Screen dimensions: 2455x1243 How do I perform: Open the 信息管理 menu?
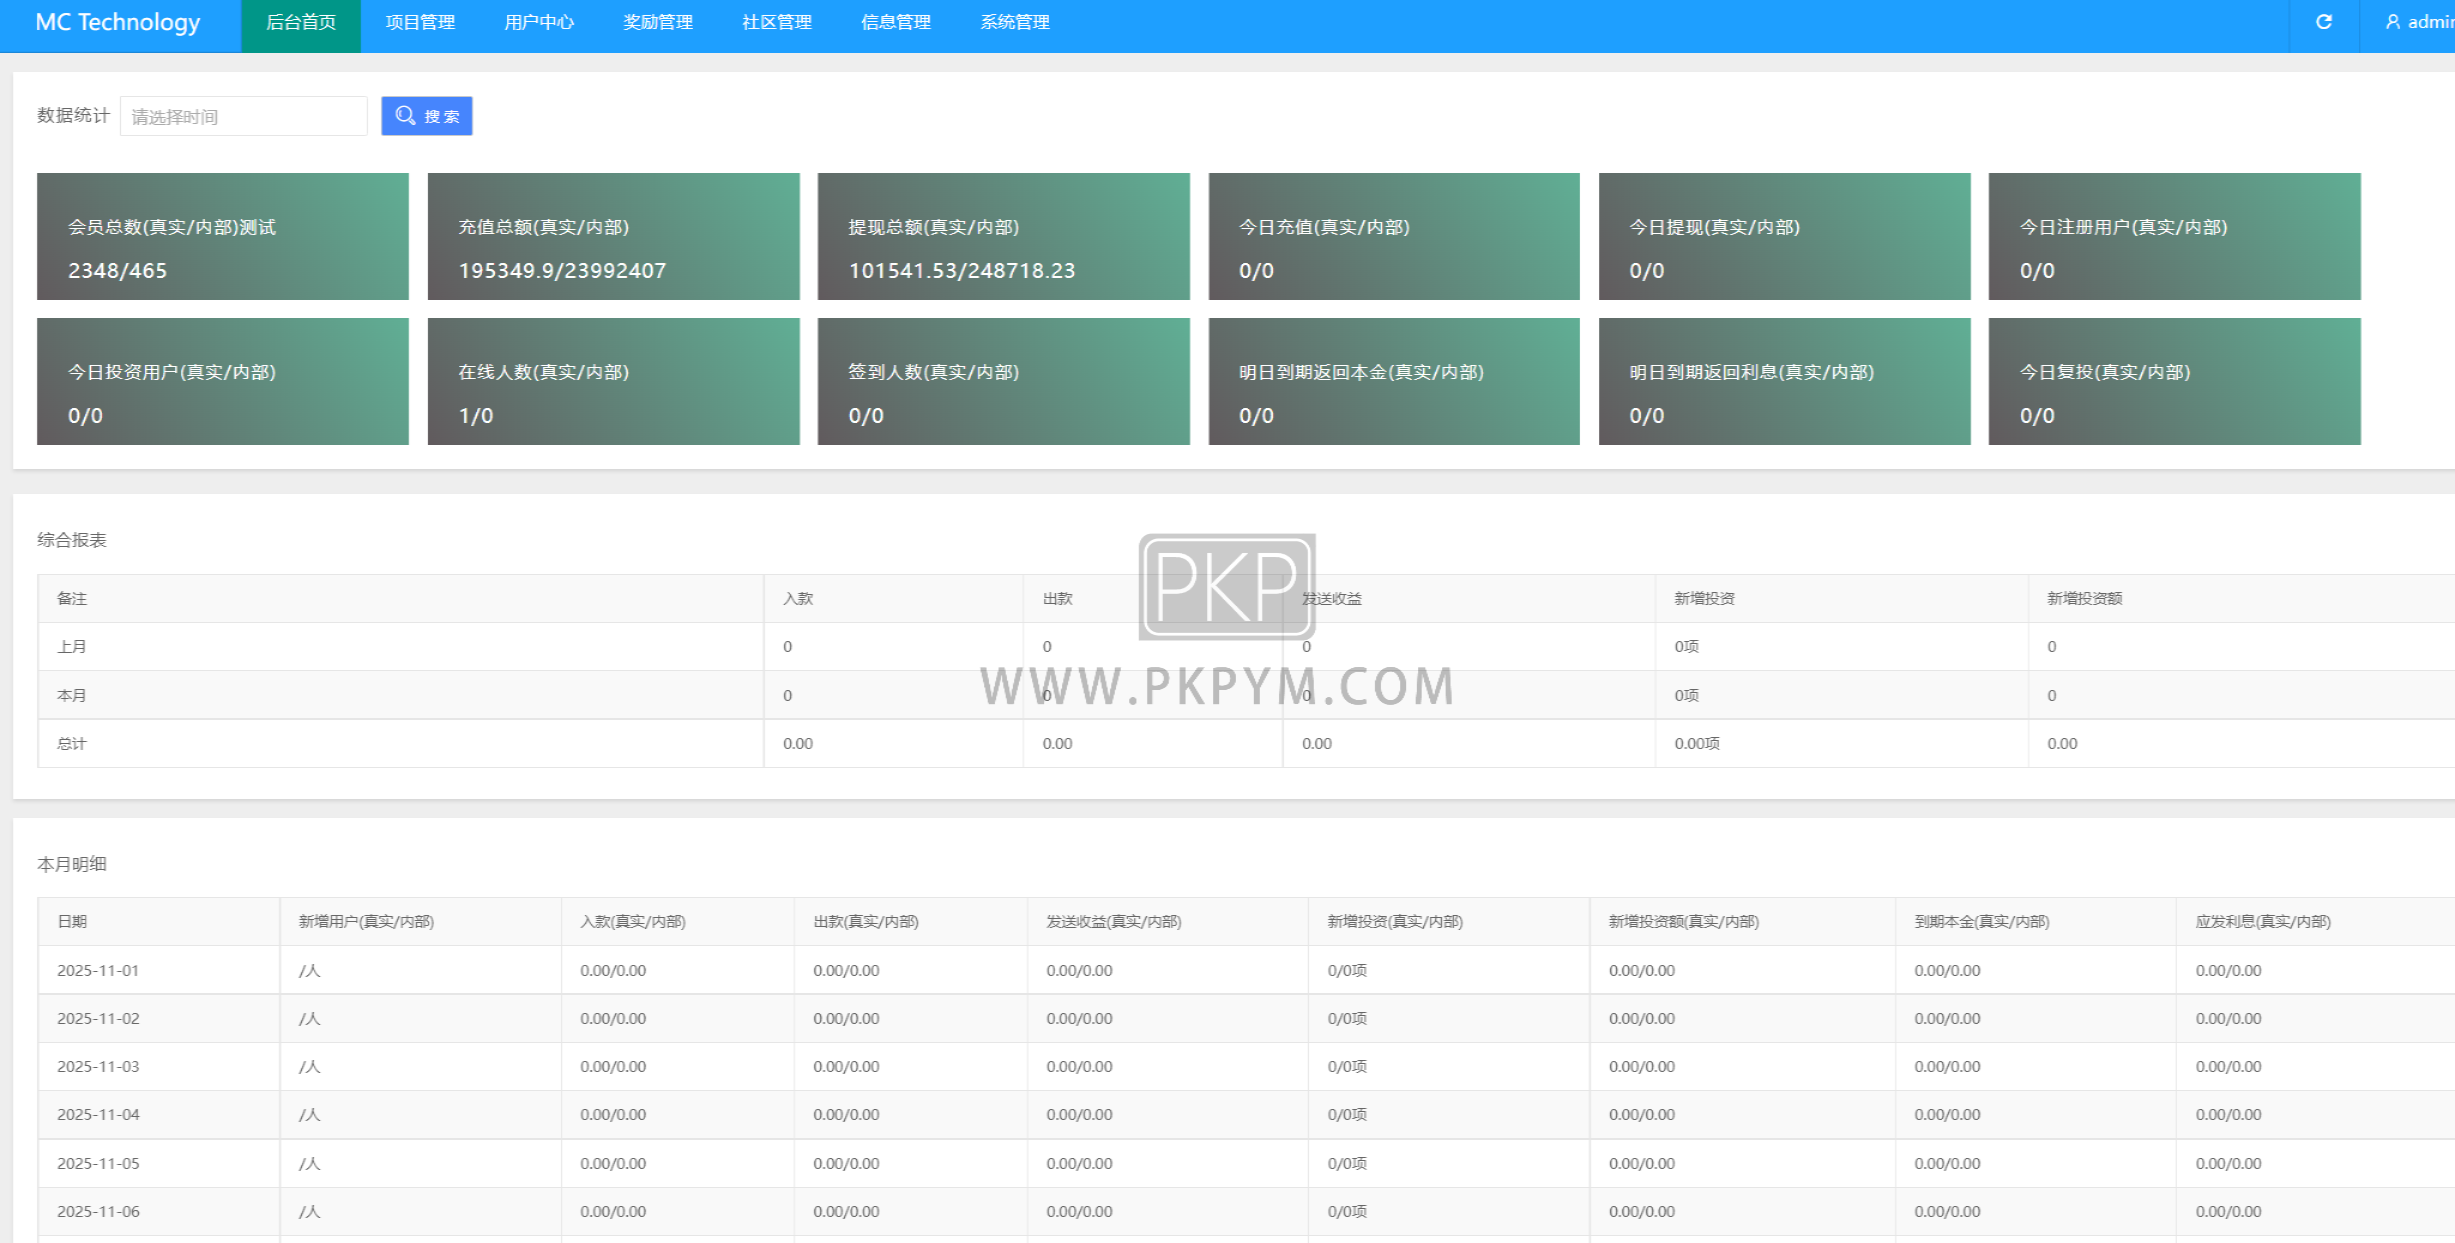(x=896, y=22)
